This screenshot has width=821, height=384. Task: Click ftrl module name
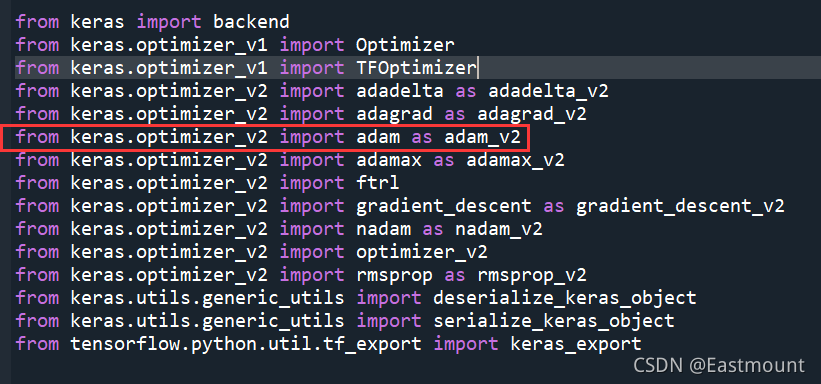coord(378,183)
